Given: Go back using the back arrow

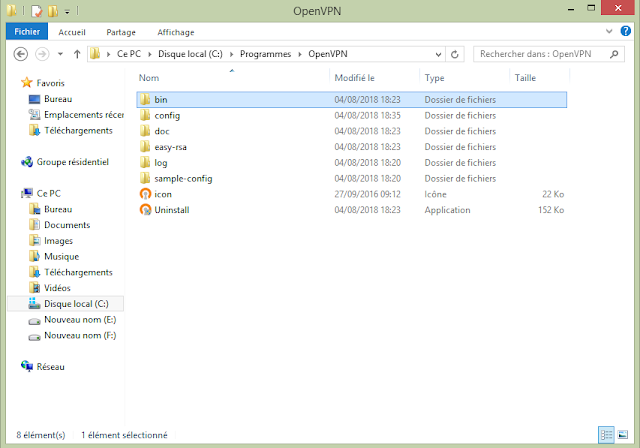Looking at the screenshot, I should tap(21, 54).
